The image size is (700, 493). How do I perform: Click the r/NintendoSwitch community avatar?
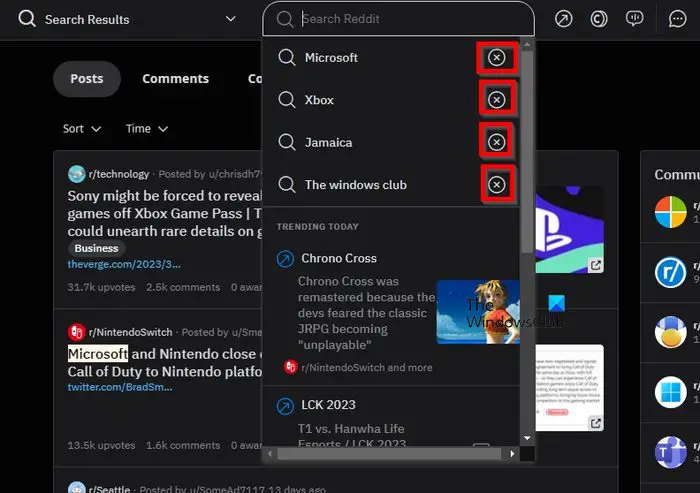[x=77, y=332]
